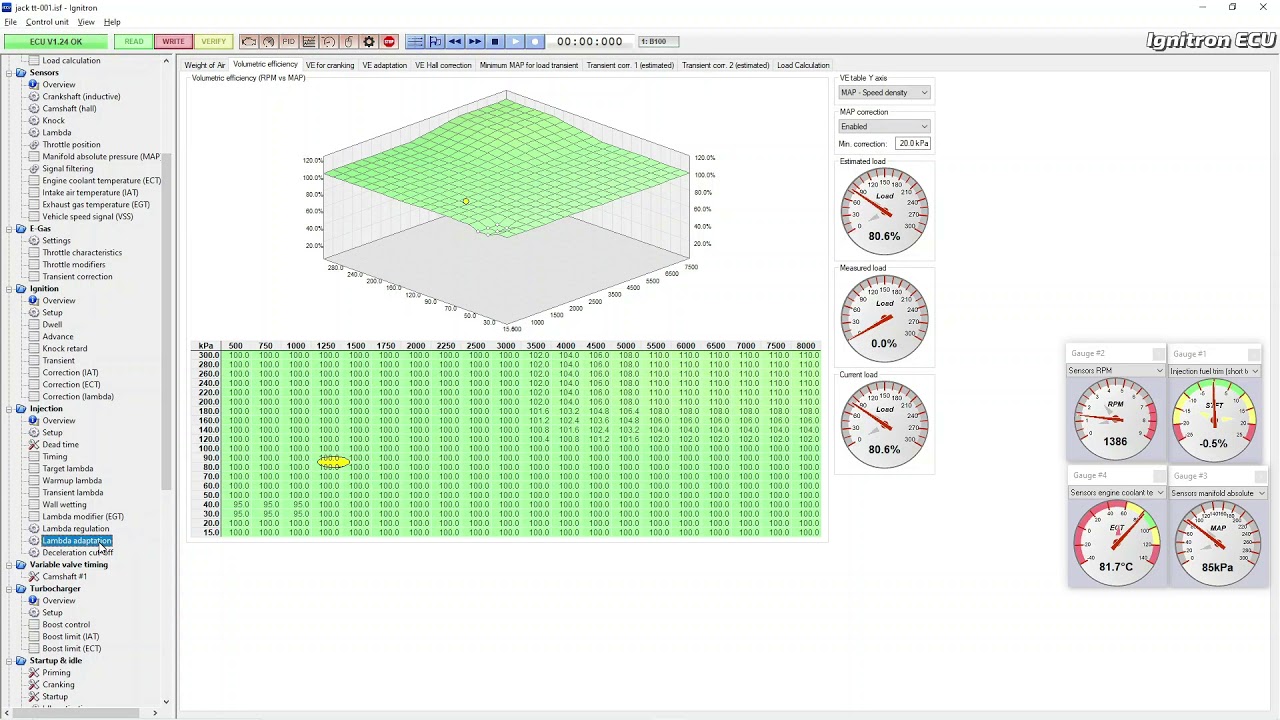Click the red STOP sign icon

click(389, 41)
